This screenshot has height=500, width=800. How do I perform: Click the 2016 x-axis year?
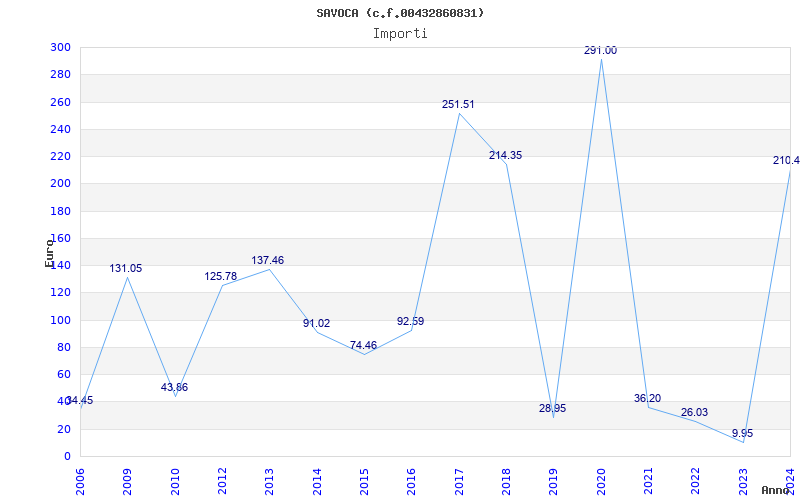pos(412,482)
